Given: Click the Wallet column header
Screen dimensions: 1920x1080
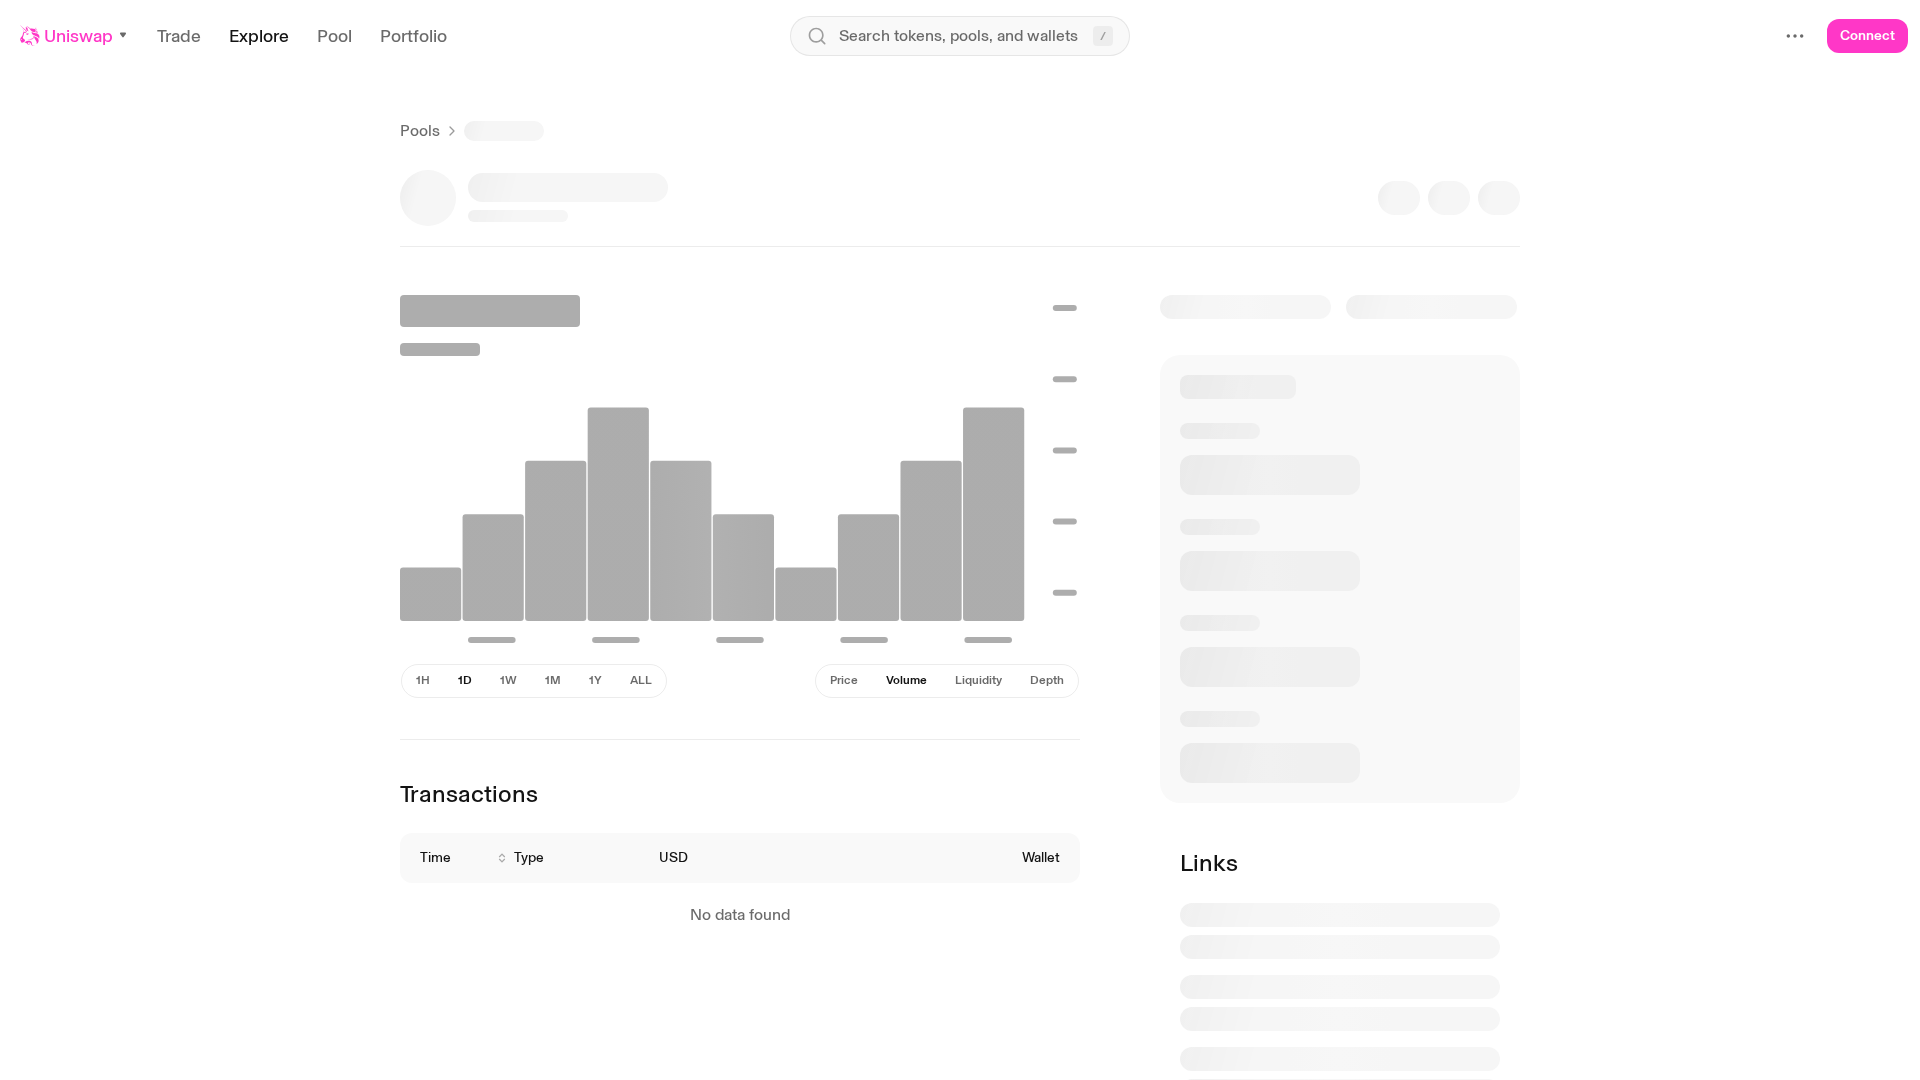Looking at the screenshot, I should [x=1041, y=858].
